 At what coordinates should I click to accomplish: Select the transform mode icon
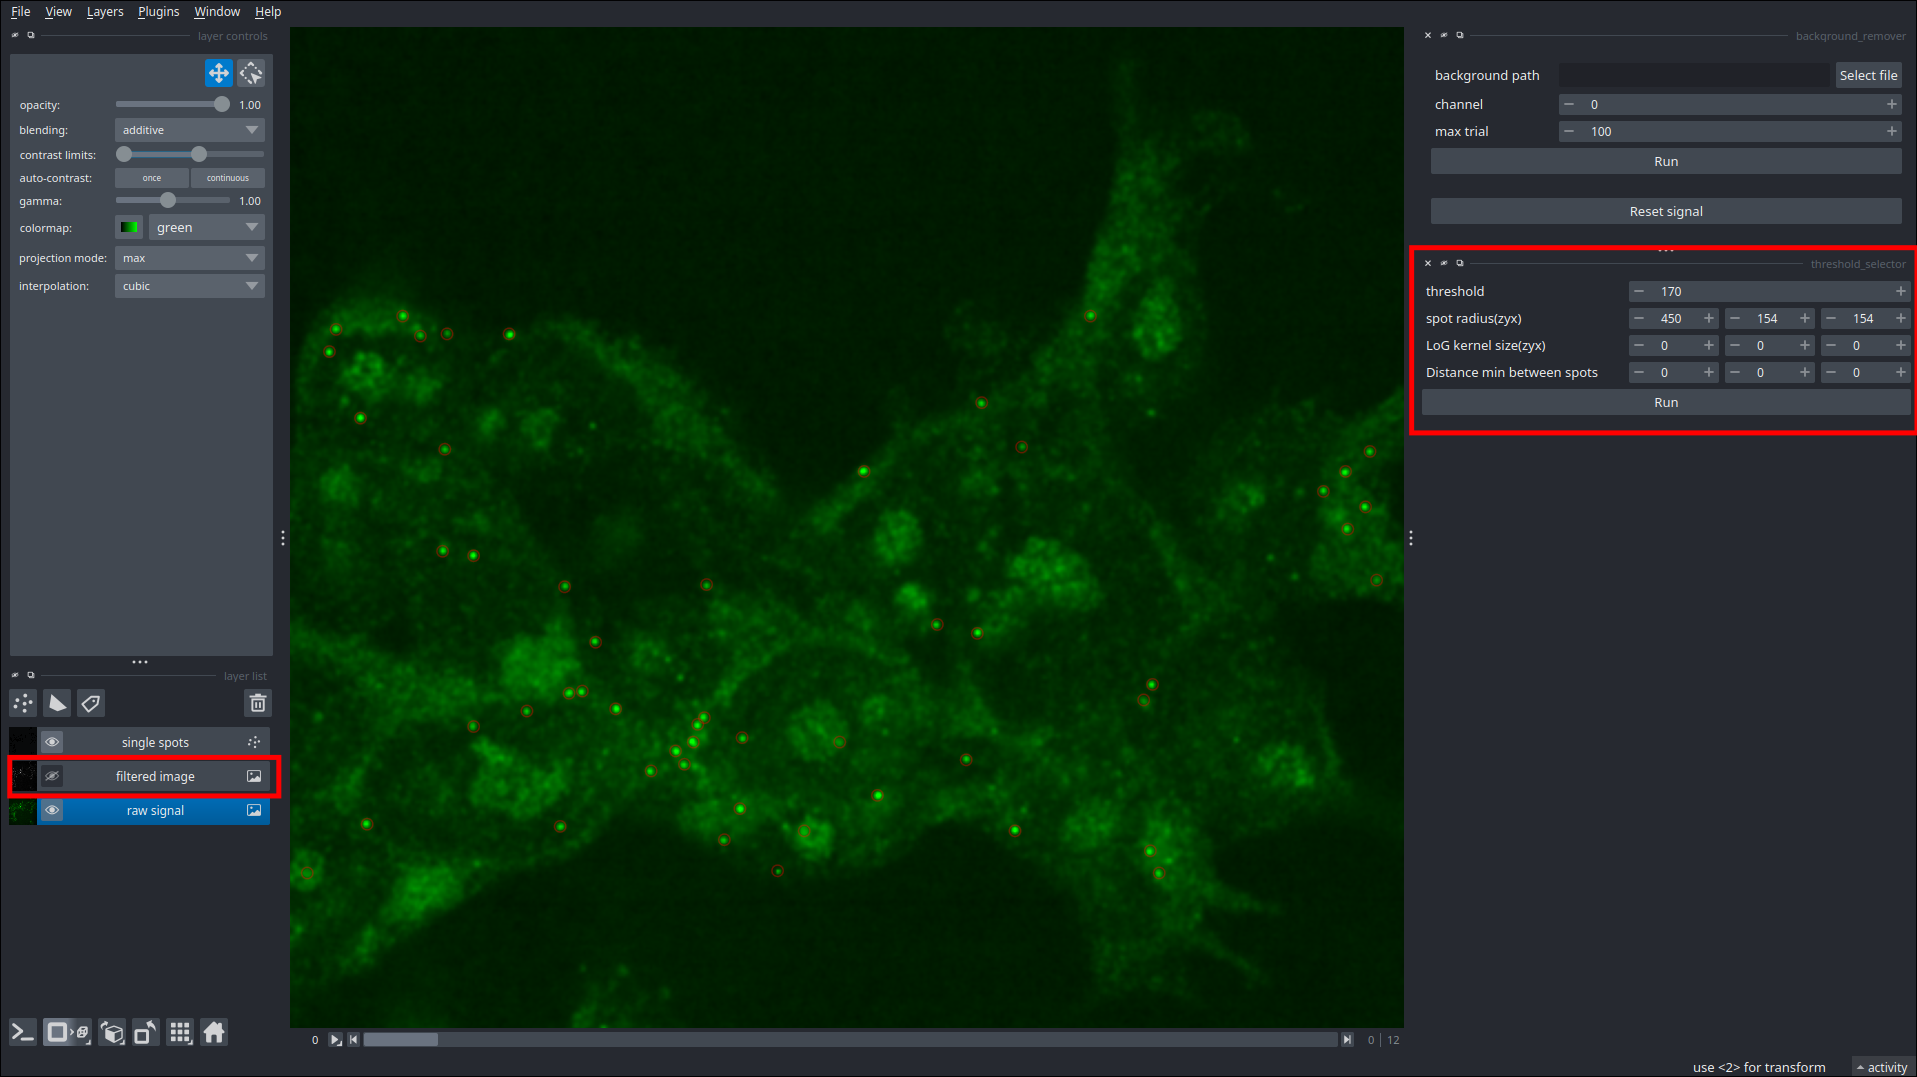(x=251, y=73)
